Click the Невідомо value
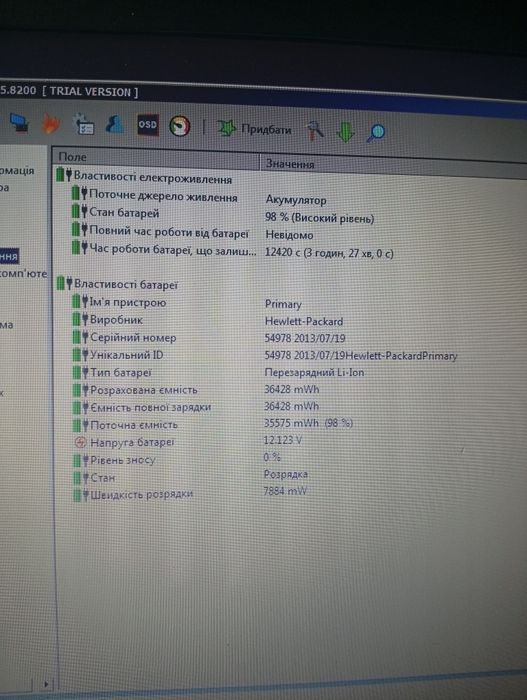The height and width of the screenshot is (700, 527). (x=289, y=235)
